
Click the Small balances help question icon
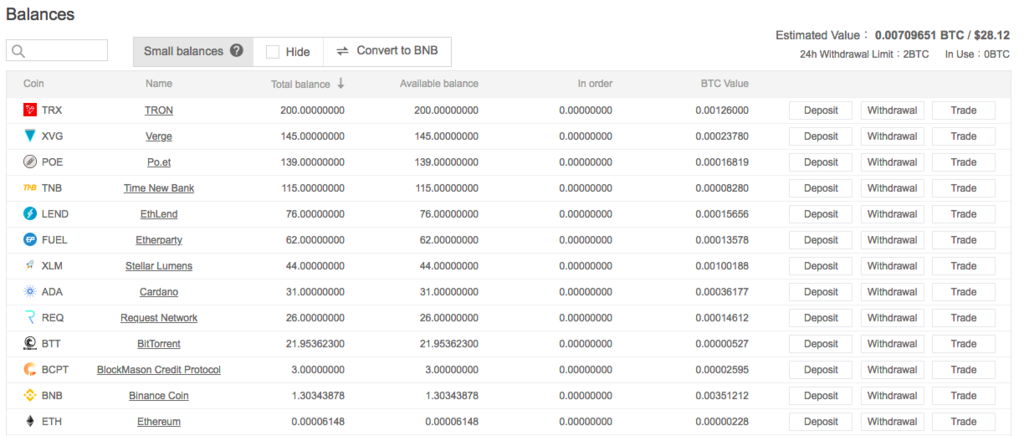(237, 51)
